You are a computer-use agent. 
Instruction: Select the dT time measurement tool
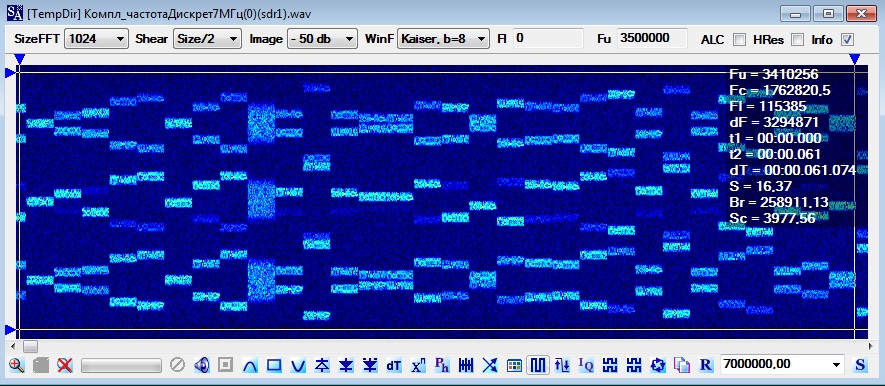coord(393,365)
